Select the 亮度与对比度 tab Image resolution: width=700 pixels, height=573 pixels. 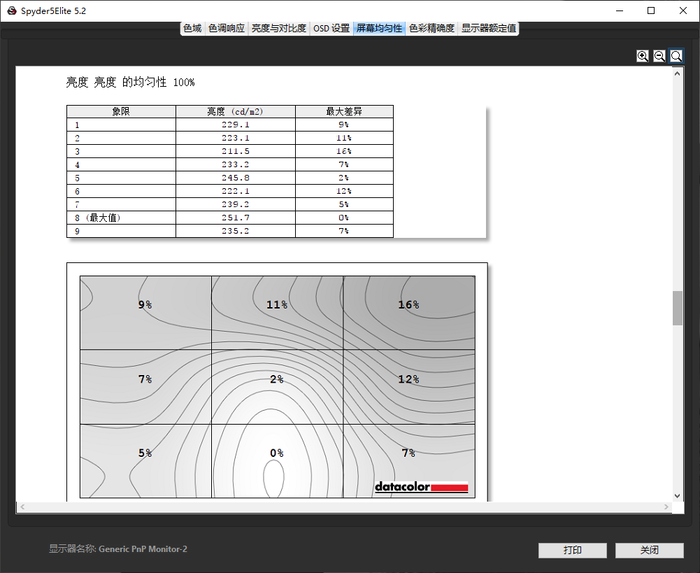[279, 28]
